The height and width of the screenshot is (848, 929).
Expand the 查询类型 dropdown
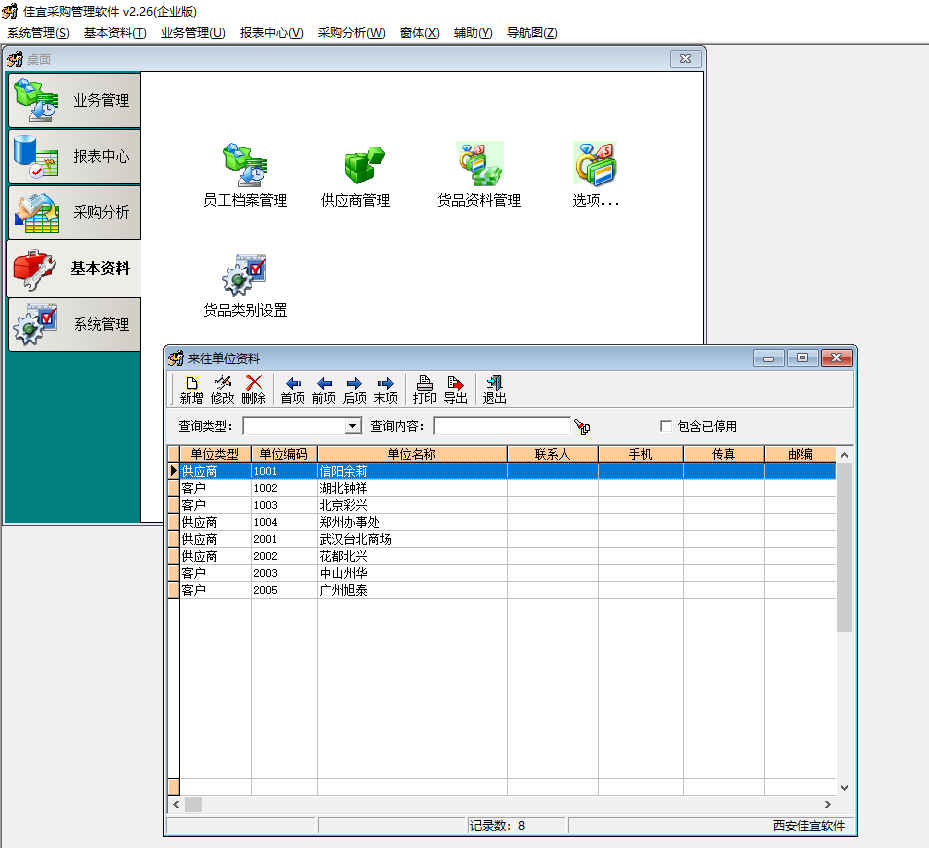pyautogui.click(x=353, y=426)
